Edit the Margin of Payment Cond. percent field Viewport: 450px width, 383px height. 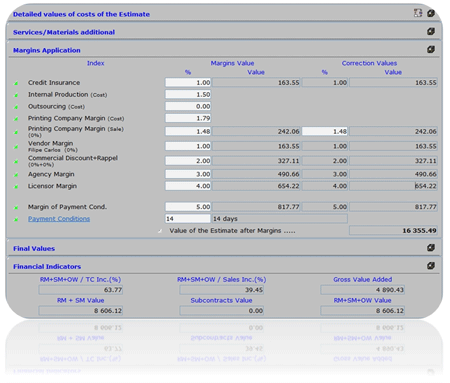tap(188, 207)
